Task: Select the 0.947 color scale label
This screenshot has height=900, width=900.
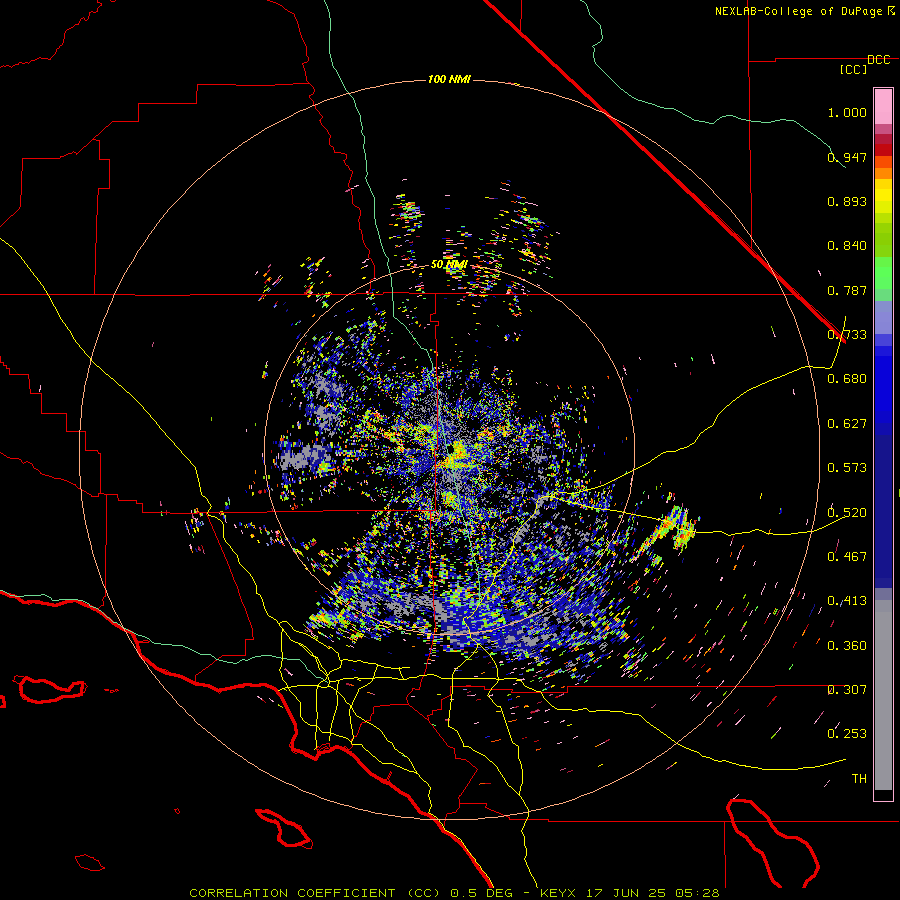Action: [847, 157]
